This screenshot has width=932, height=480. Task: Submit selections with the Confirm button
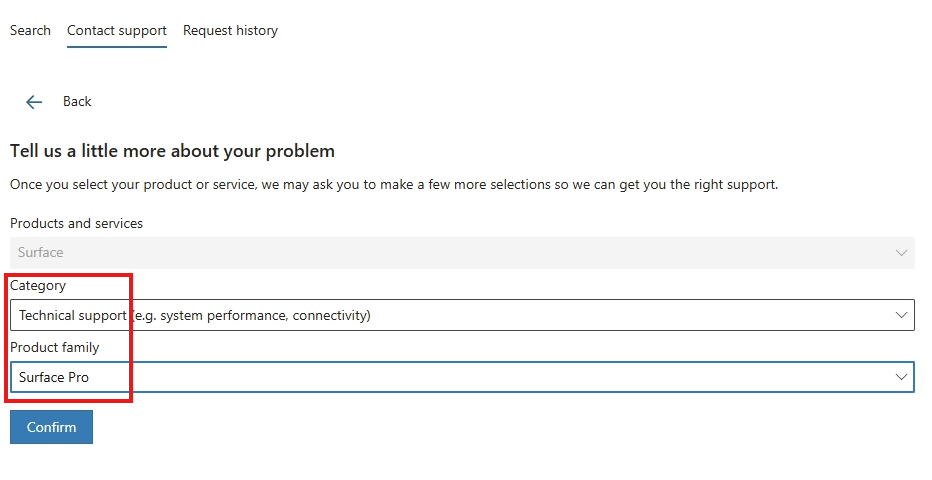(x=51, y=427)
